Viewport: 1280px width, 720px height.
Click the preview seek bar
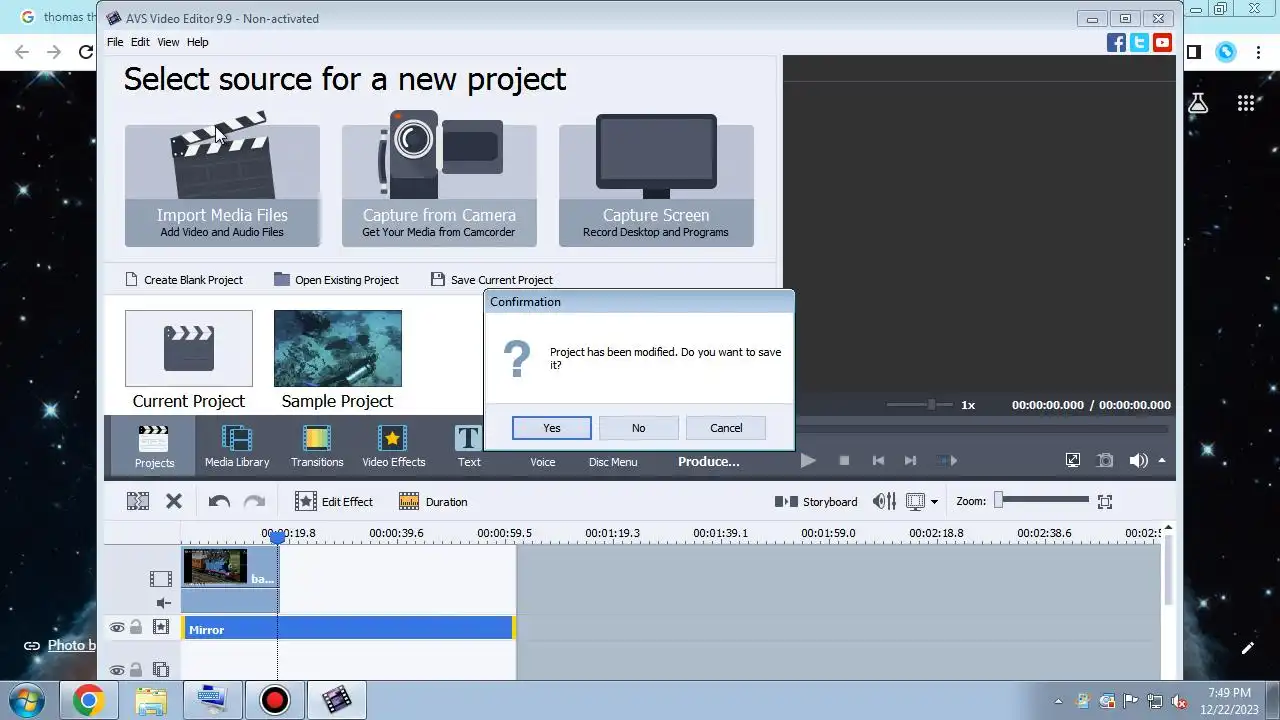[x=982, y=429]
